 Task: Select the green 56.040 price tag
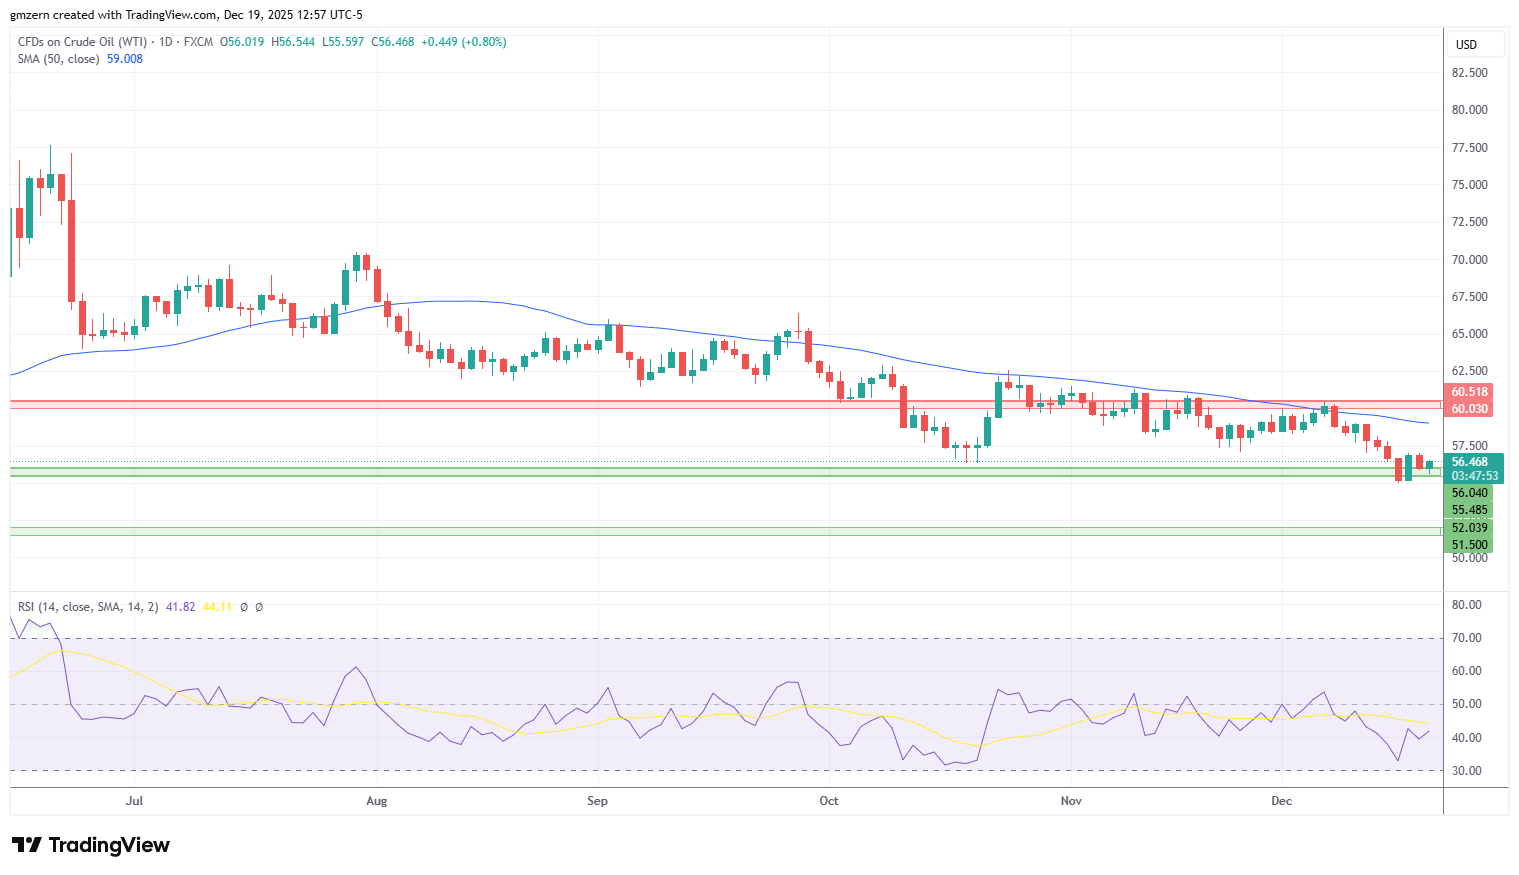[x=1469, y=493]
